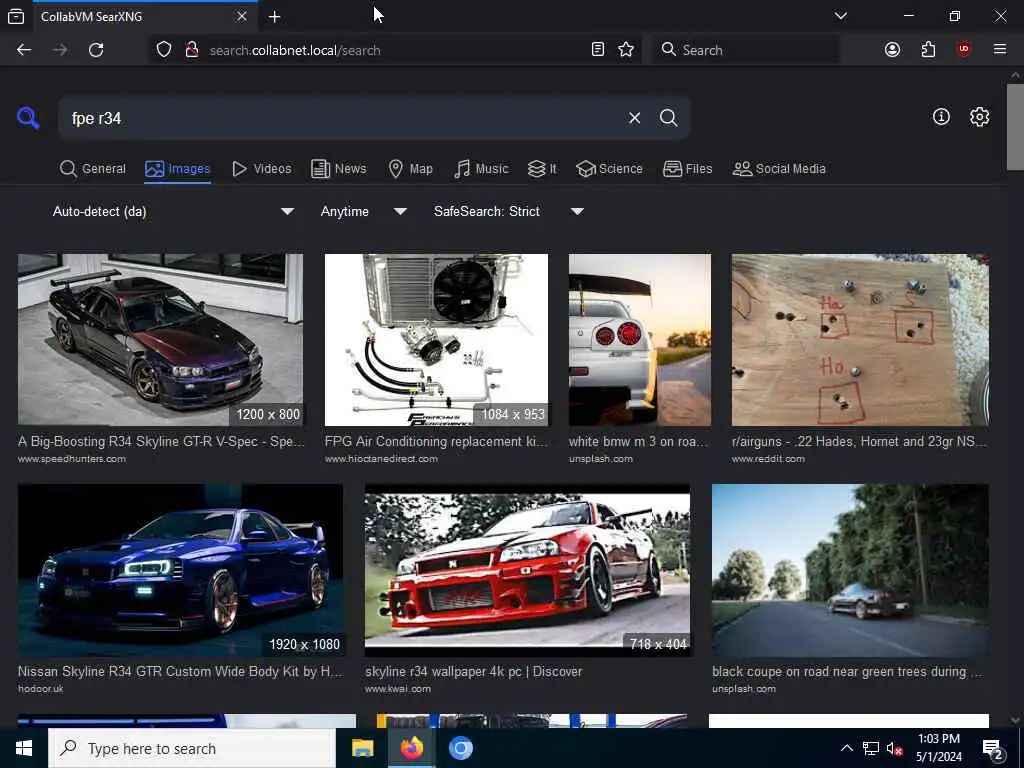Open the black coupe on road thumbnail
Image resolution: width=1024 pixels, height=768 pixels.
pos(850,570)
